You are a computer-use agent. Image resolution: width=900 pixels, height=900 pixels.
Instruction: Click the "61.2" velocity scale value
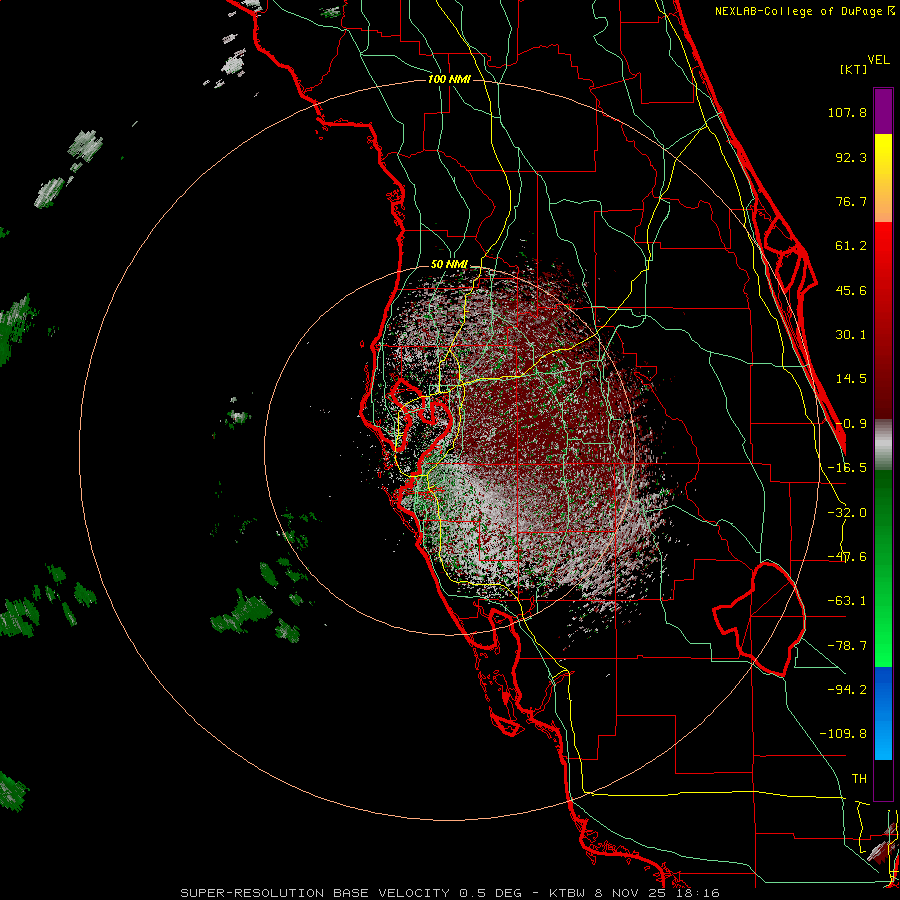click(x=851, y=246)
